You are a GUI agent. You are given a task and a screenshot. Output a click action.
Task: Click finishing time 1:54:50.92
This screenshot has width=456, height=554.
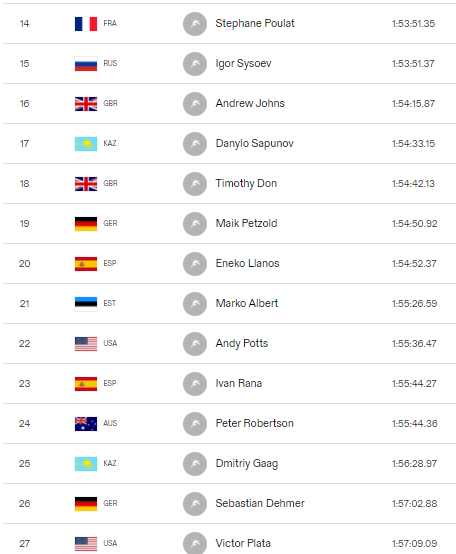(415, 224)
